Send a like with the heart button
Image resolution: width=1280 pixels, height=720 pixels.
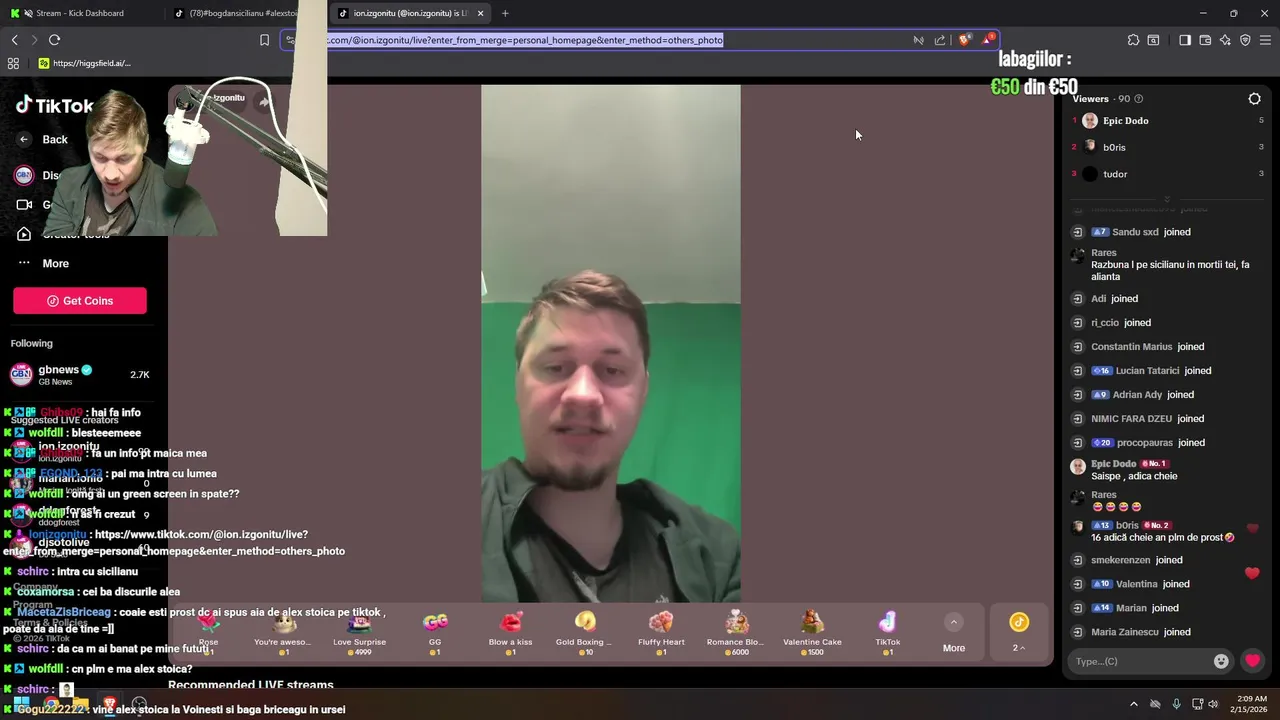pyautogui.click(x=1252, y=661)
